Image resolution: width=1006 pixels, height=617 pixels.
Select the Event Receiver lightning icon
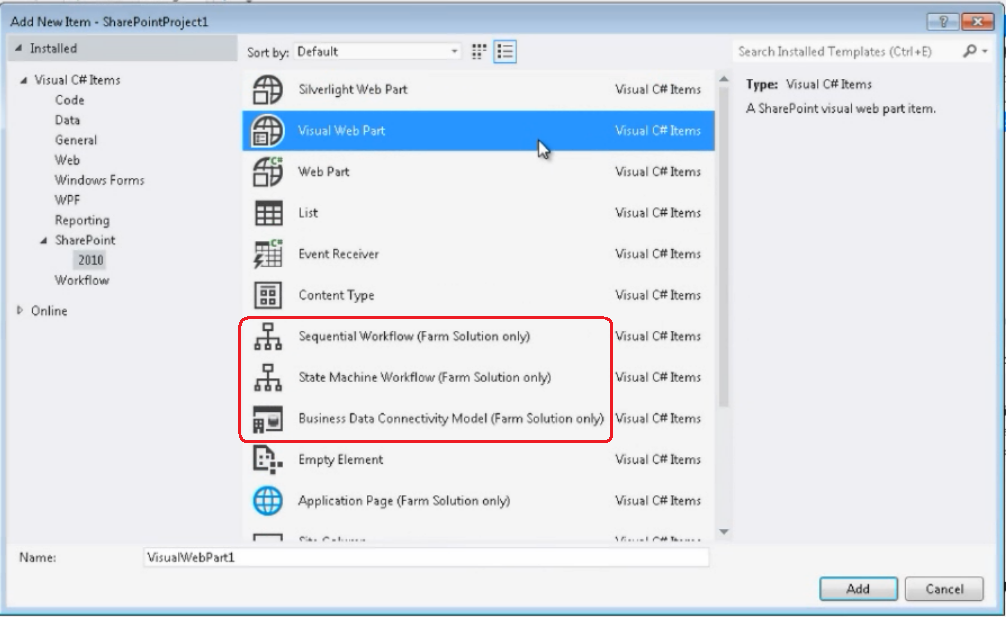click(268, 254)
